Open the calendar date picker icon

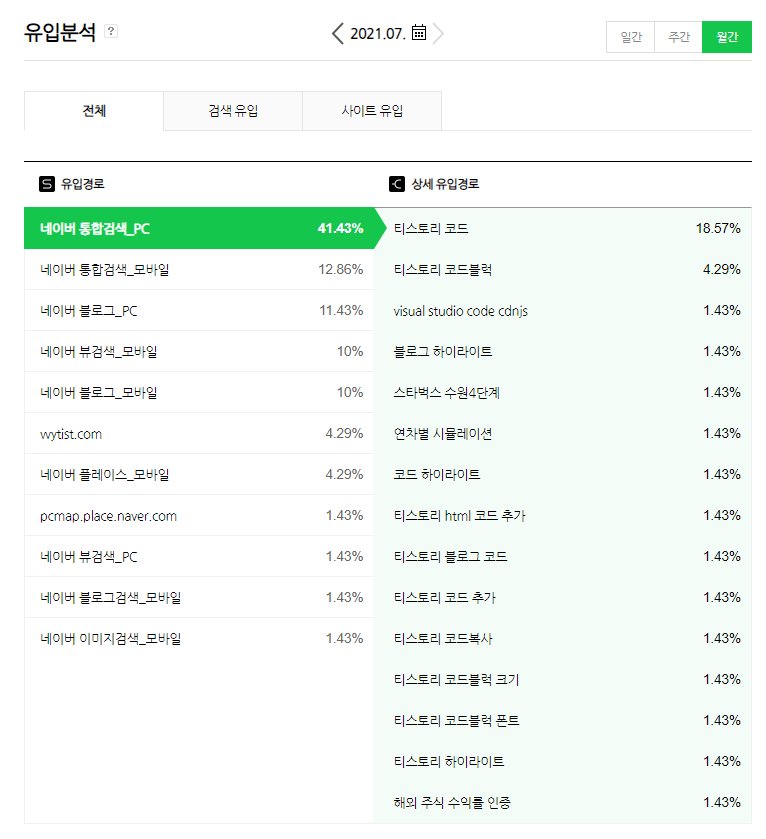[419, 33]
